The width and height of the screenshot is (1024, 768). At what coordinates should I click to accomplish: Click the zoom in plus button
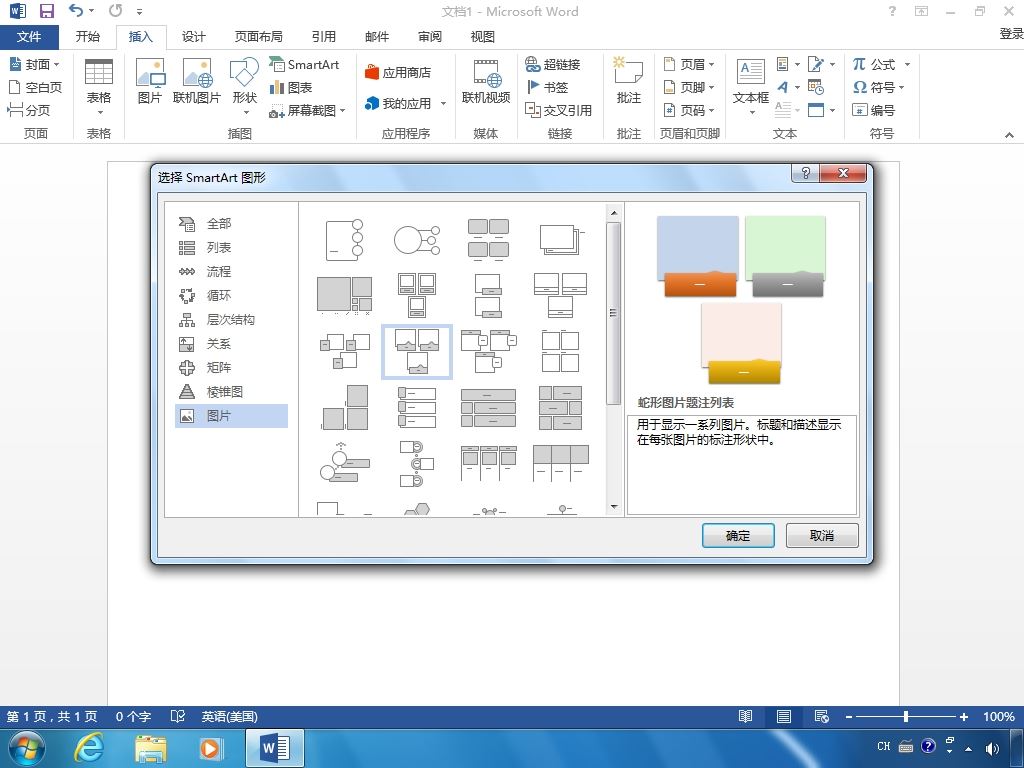coord(964,716)
